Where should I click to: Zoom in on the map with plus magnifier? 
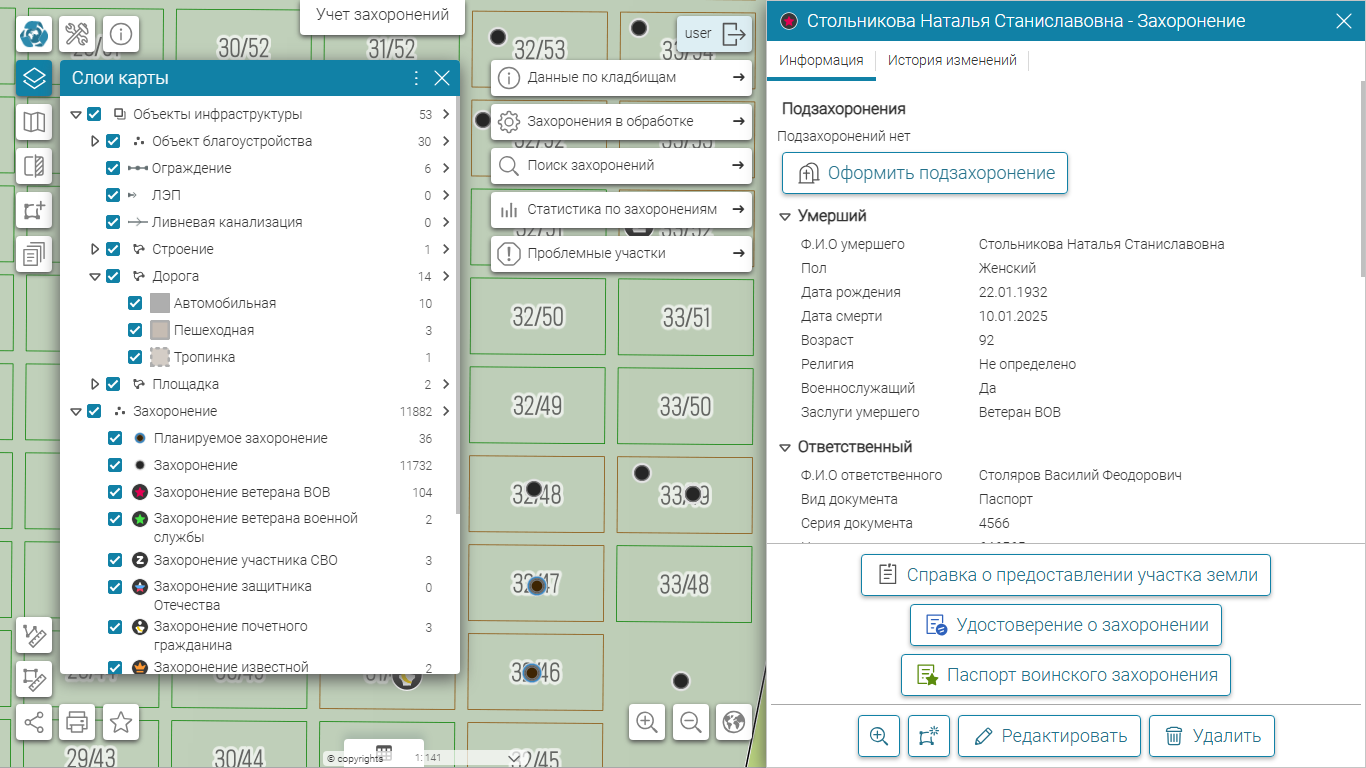[647, 721]
